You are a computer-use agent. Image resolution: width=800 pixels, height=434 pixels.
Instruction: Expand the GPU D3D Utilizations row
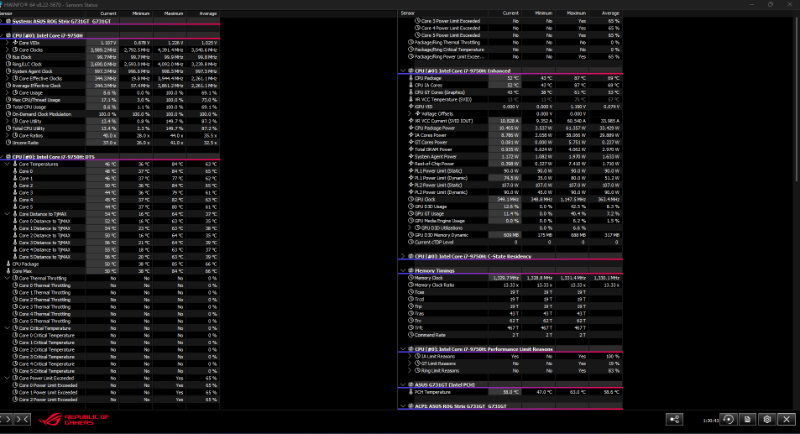[x=410, y=228]
